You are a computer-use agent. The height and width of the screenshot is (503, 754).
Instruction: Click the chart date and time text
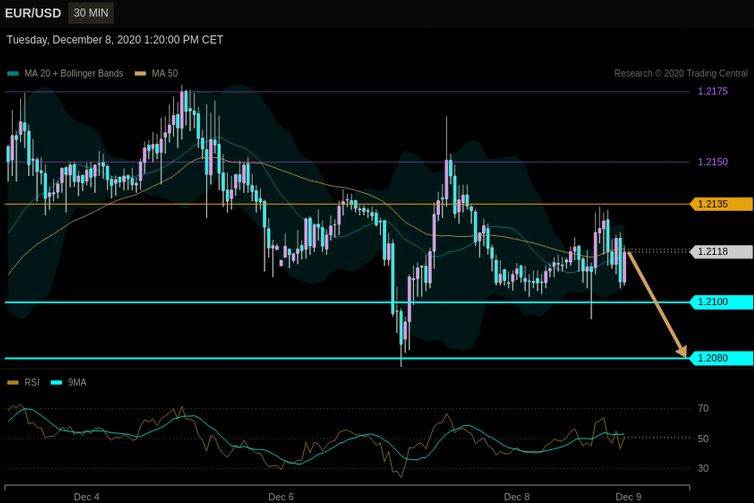(115, 40)
